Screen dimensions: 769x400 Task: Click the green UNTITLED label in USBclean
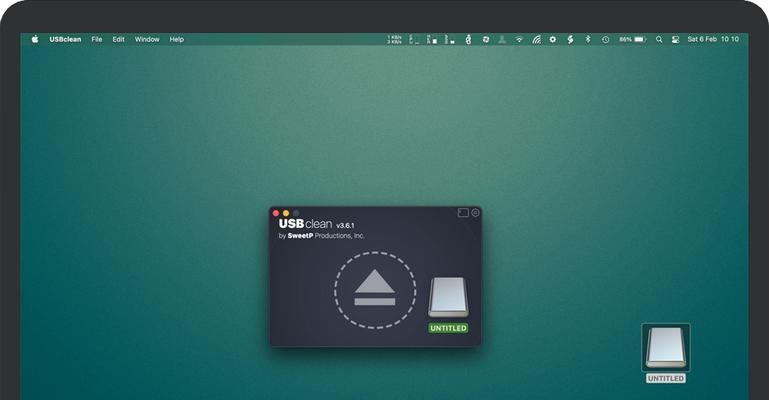[x=448, y=328]
